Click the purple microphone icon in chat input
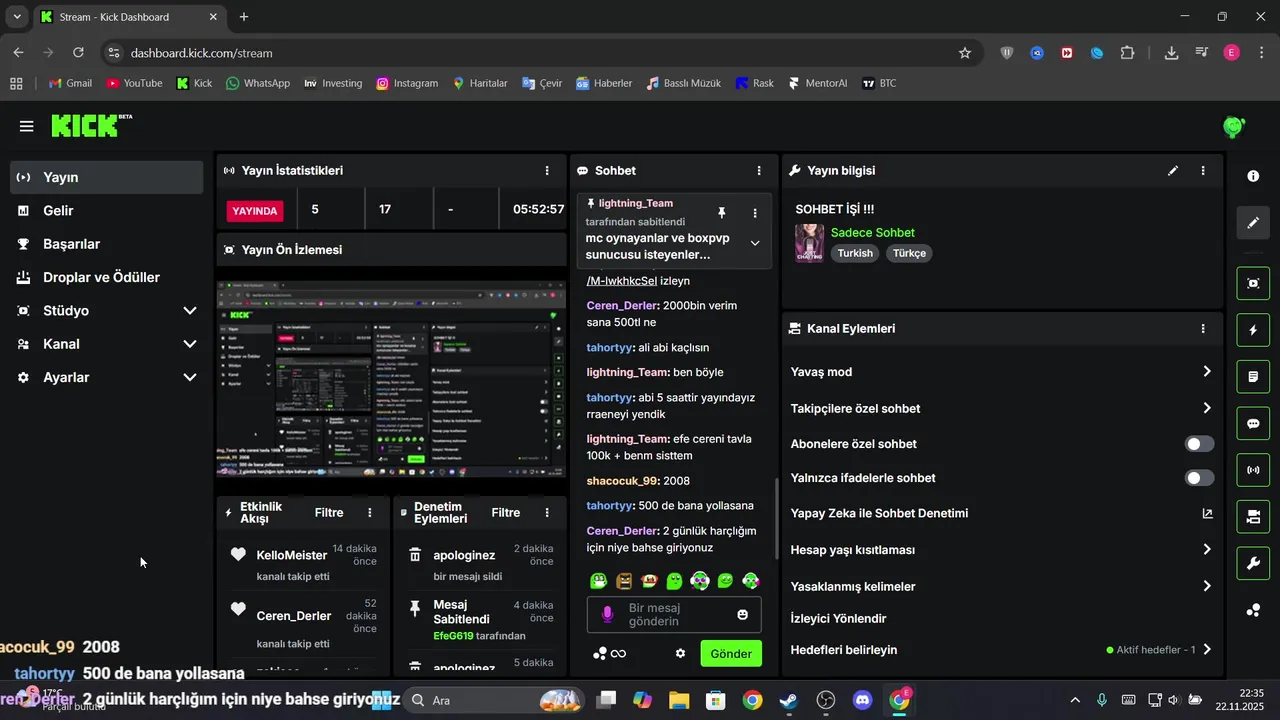The image size is (1280, 720). coord(607,614)
